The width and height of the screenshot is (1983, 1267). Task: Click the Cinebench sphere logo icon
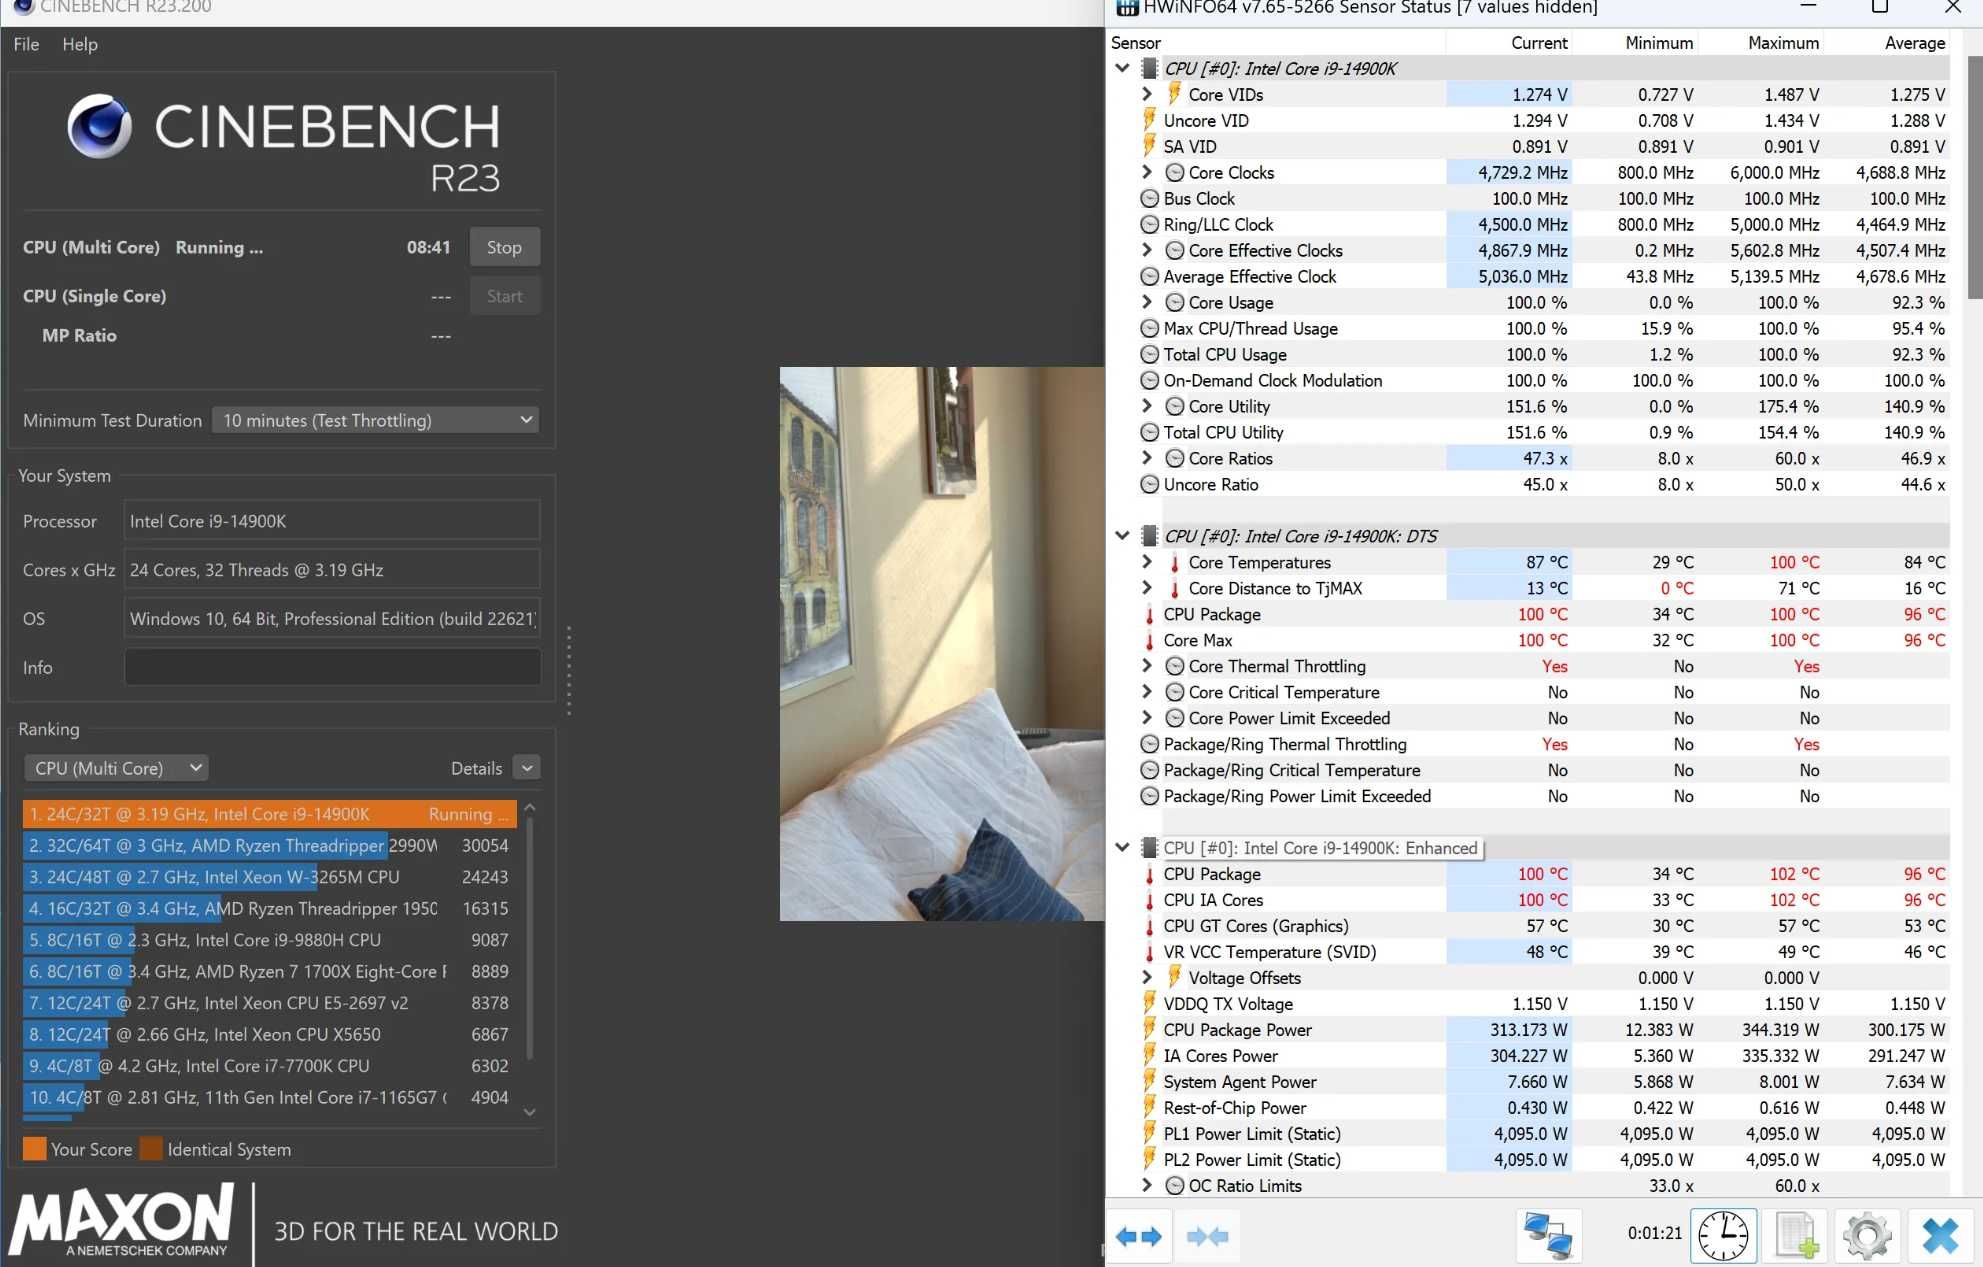pos(100,127)
